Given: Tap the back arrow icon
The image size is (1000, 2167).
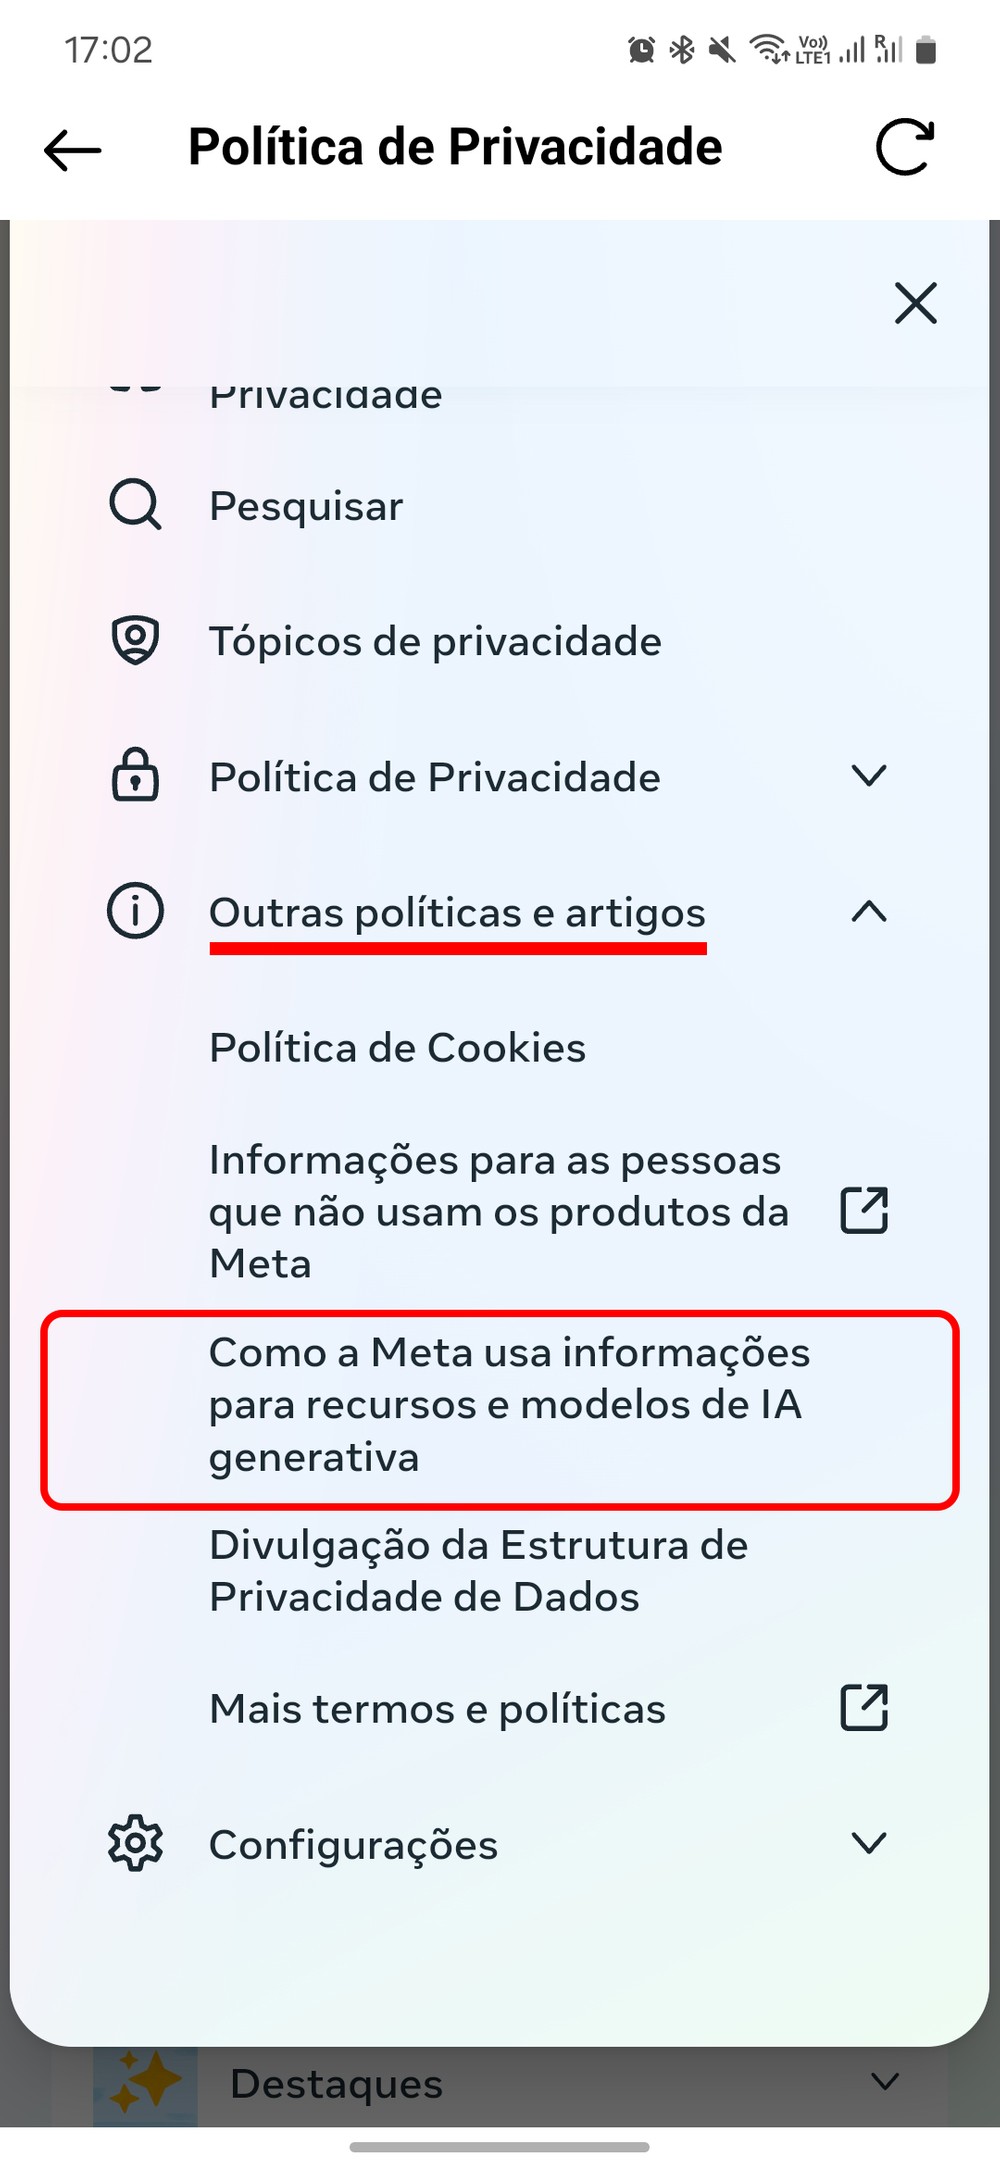Looking at the screenshot, I should (x=73, y=150).
